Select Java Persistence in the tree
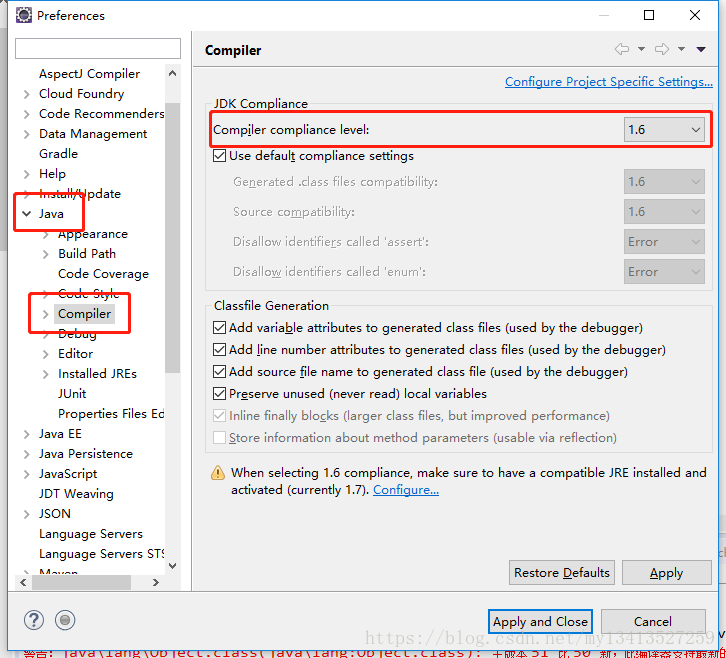 pyautogui.click(x=86, y=454)
